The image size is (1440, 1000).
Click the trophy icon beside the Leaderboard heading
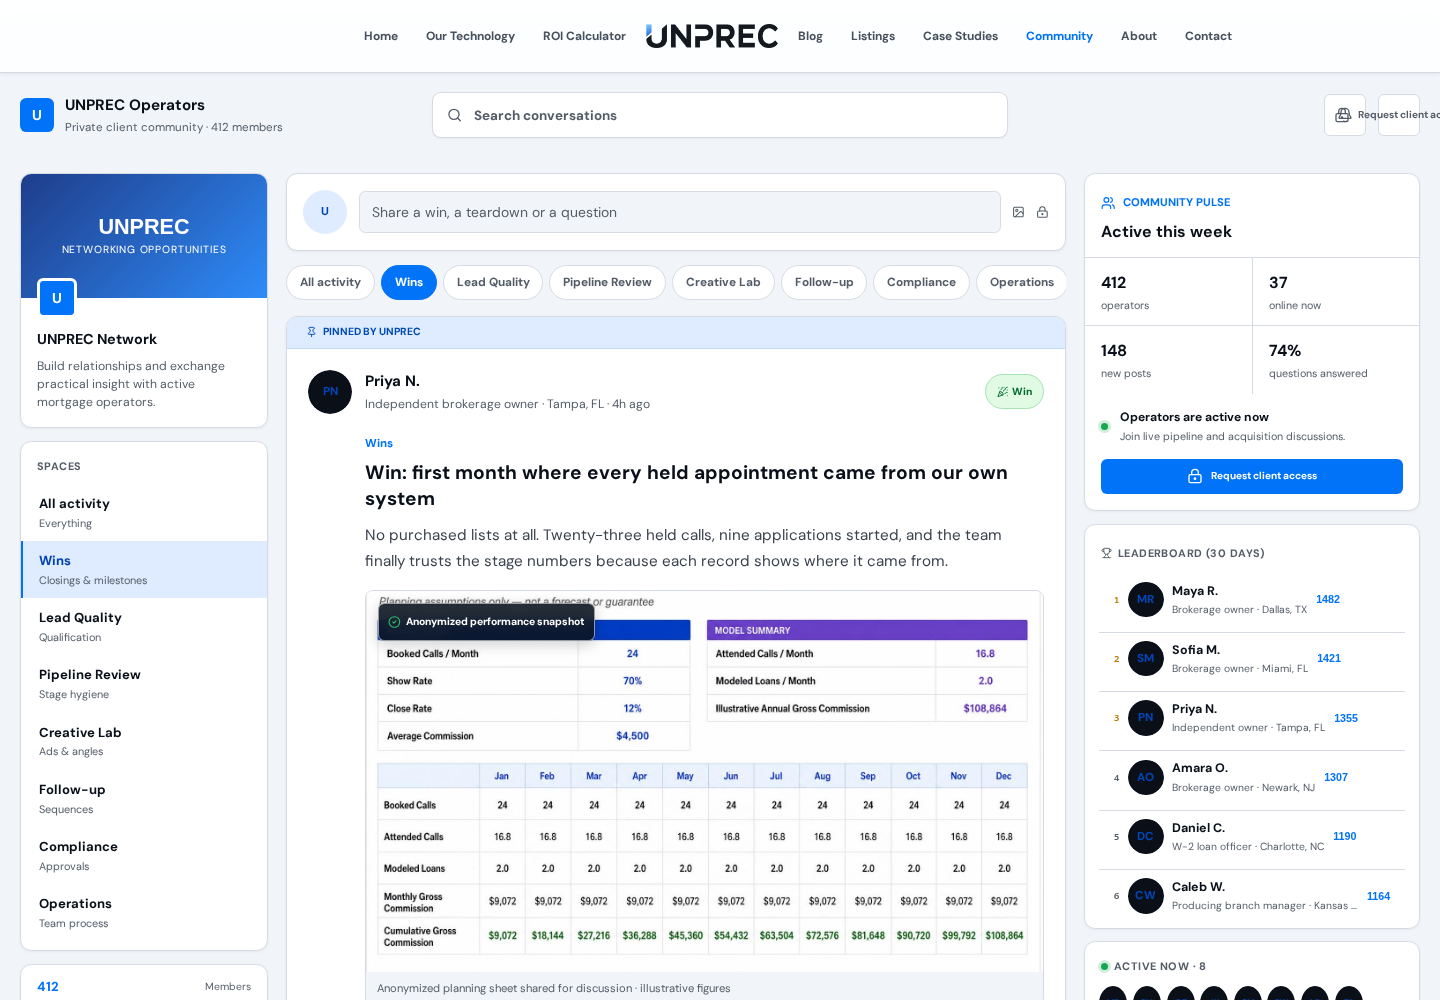(x=1106, y=553)
